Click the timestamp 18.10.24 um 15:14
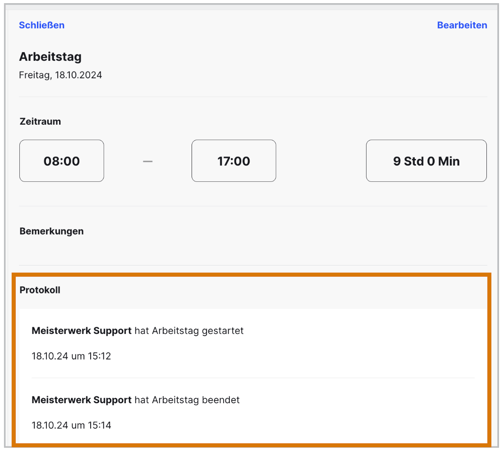The height and width of the screenshot is (450, 504). point(71,425)
